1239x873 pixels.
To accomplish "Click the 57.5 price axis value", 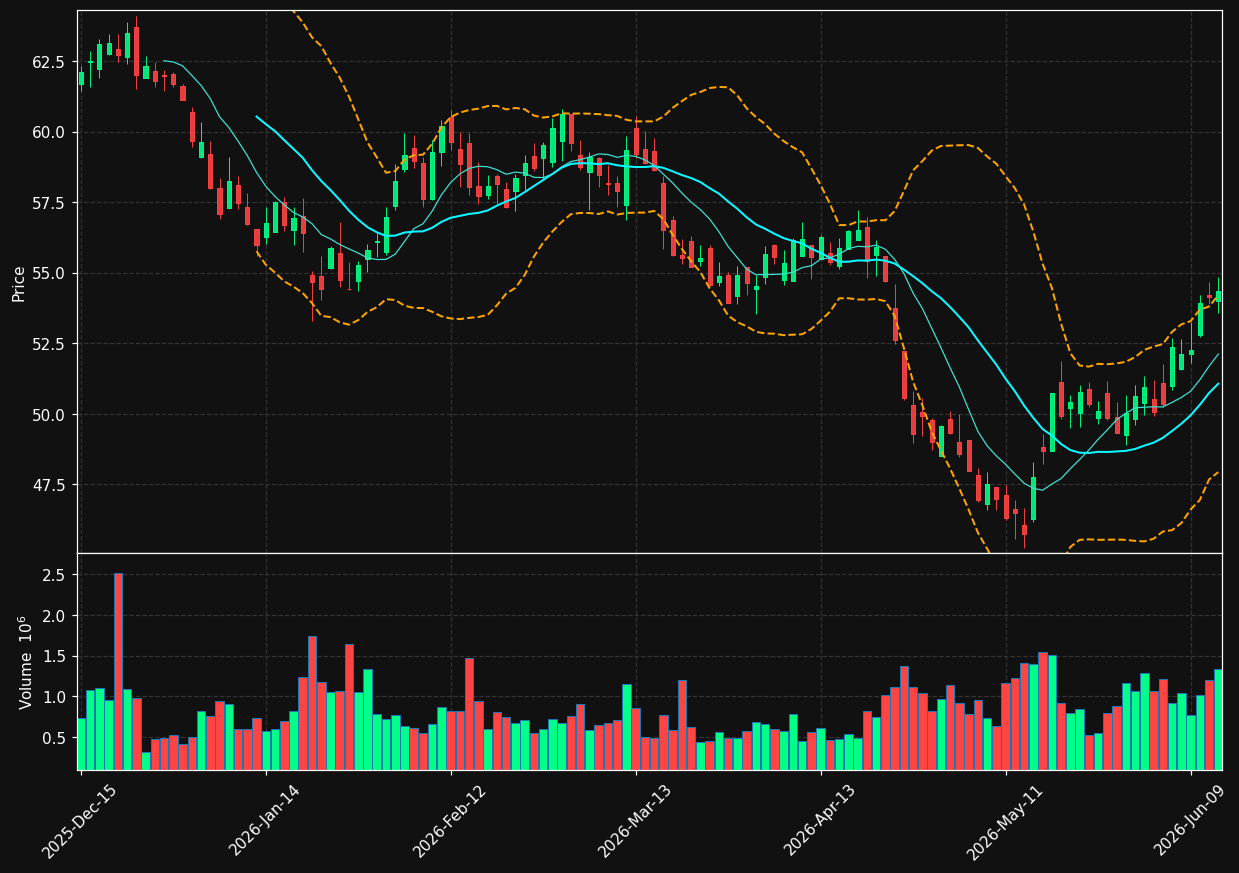I will pos(49,203).
